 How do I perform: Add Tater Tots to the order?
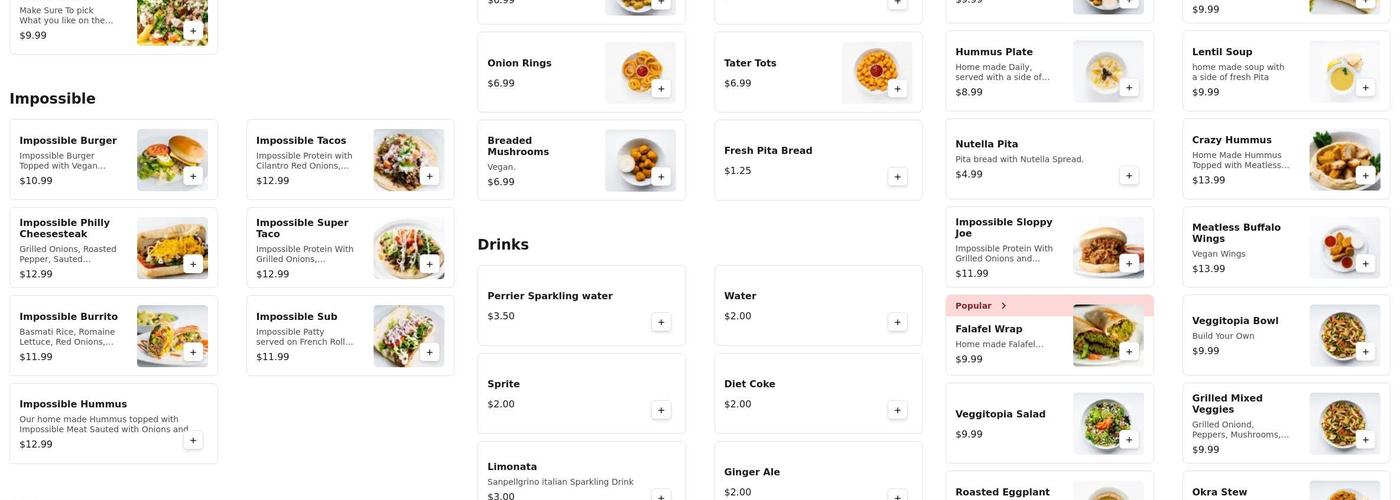tap(897, 88)
